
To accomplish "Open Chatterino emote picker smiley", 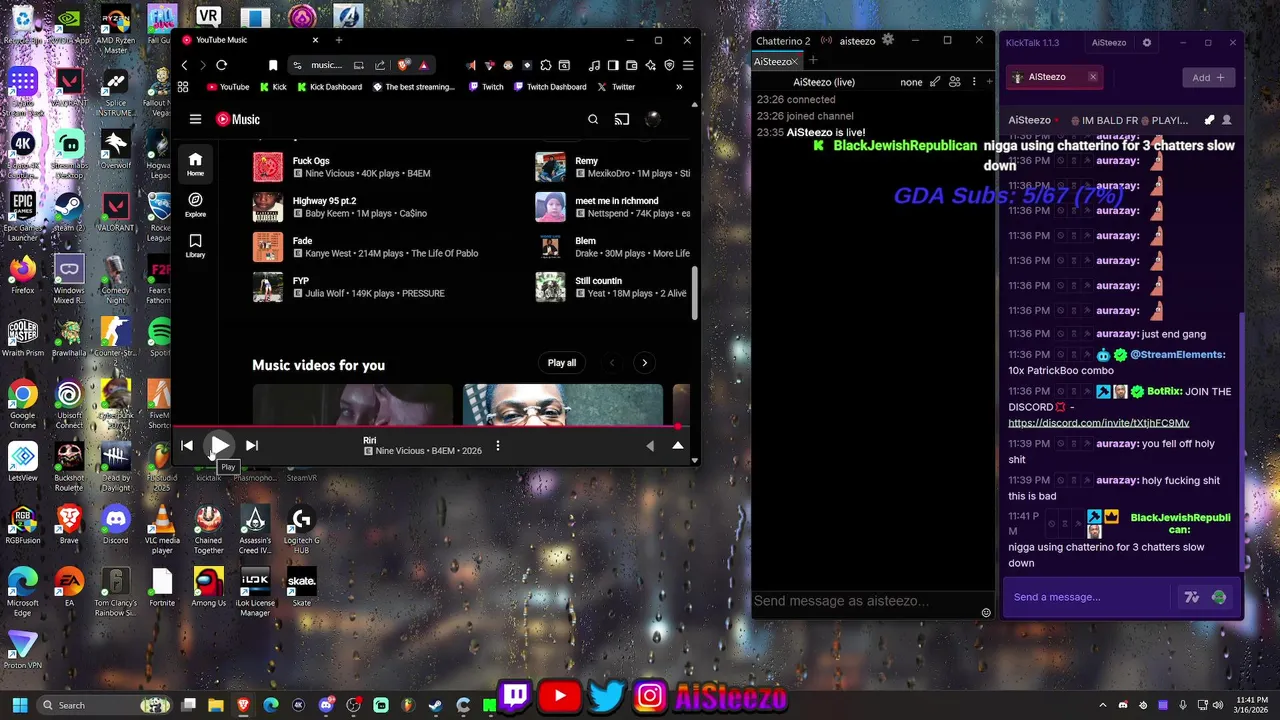I will [986, 613].
